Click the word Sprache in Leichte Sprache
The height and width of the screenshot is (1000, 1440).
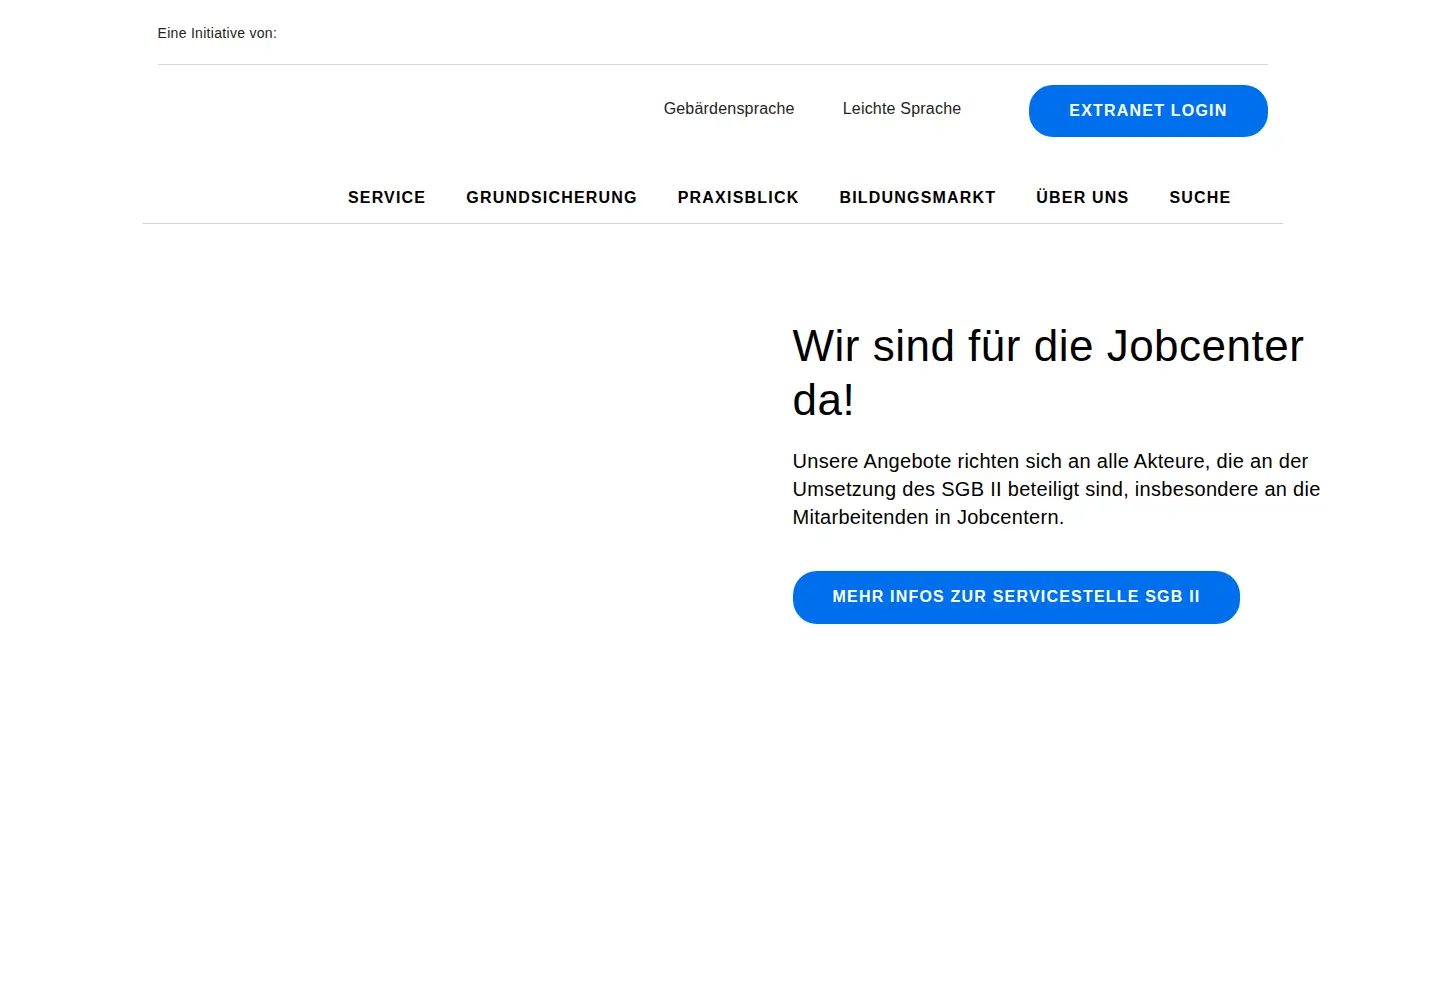point(931,108)
